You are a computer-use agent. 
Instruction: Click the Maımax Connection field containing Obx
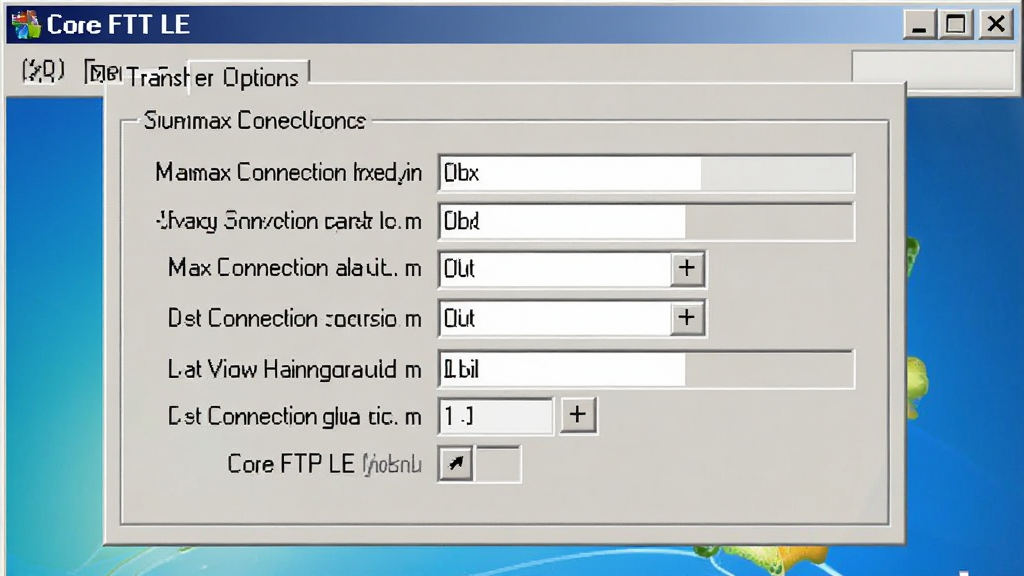(x=646, y=173)
